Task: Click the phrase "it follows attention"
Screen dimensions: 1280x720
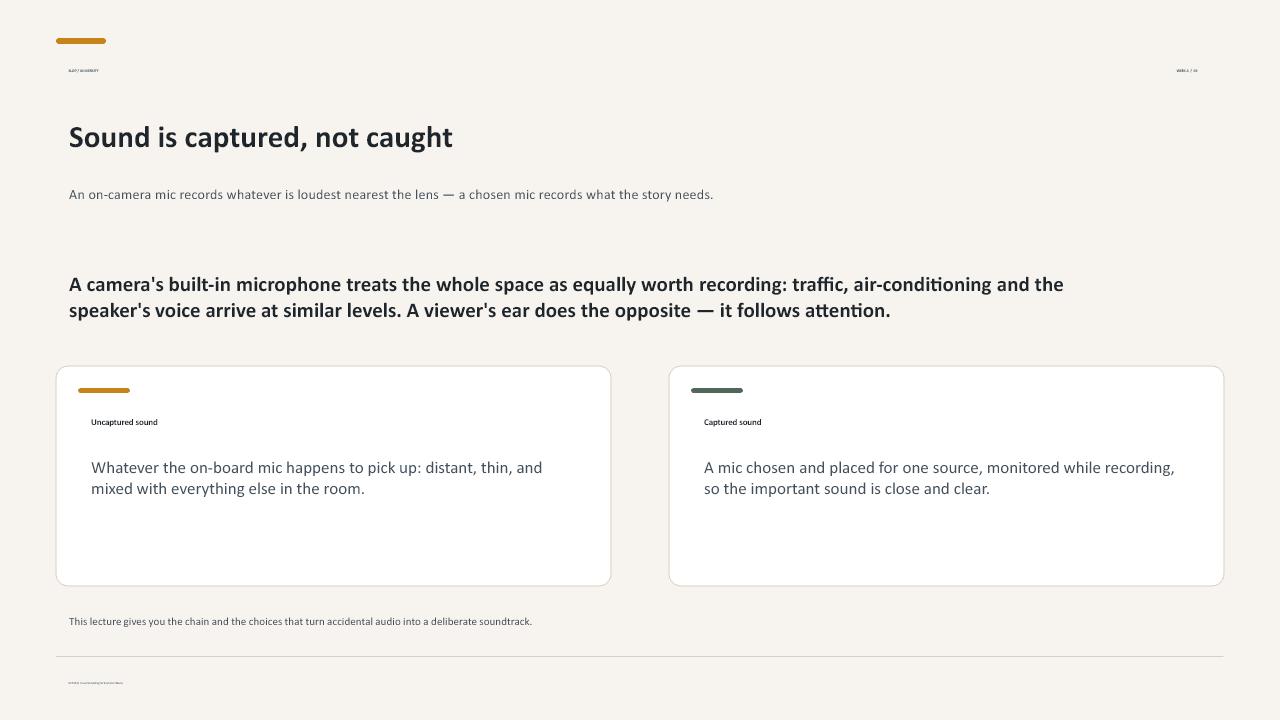Action: pyautogui.click(x=803, y=311)
